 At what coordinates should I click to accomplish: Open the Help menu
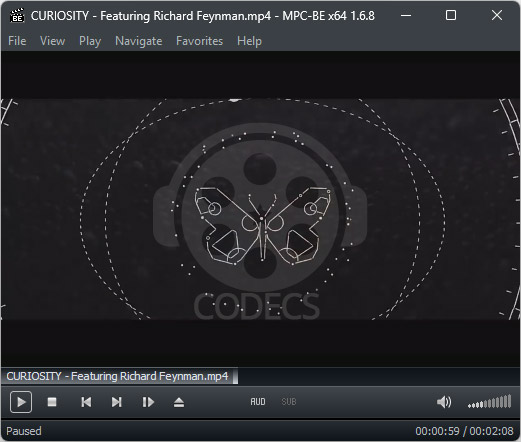[x=249, y=41]
